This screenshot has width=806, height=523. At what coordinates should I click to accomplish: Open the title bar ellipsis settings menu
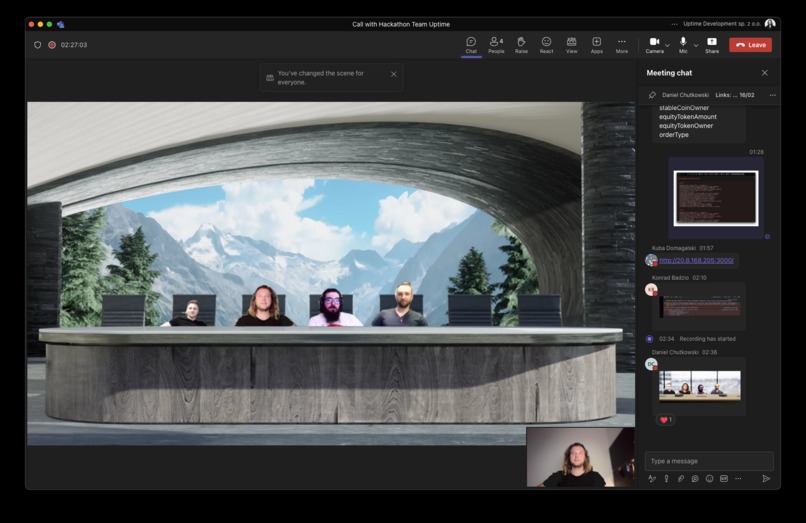pyautogui.click(x=674, y=24)
